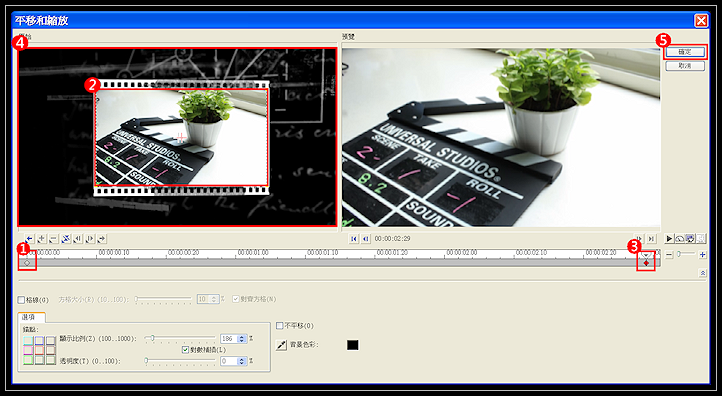Select the start key frame diamond
This screenshot has height=396, width=722.
coord(27,263)
